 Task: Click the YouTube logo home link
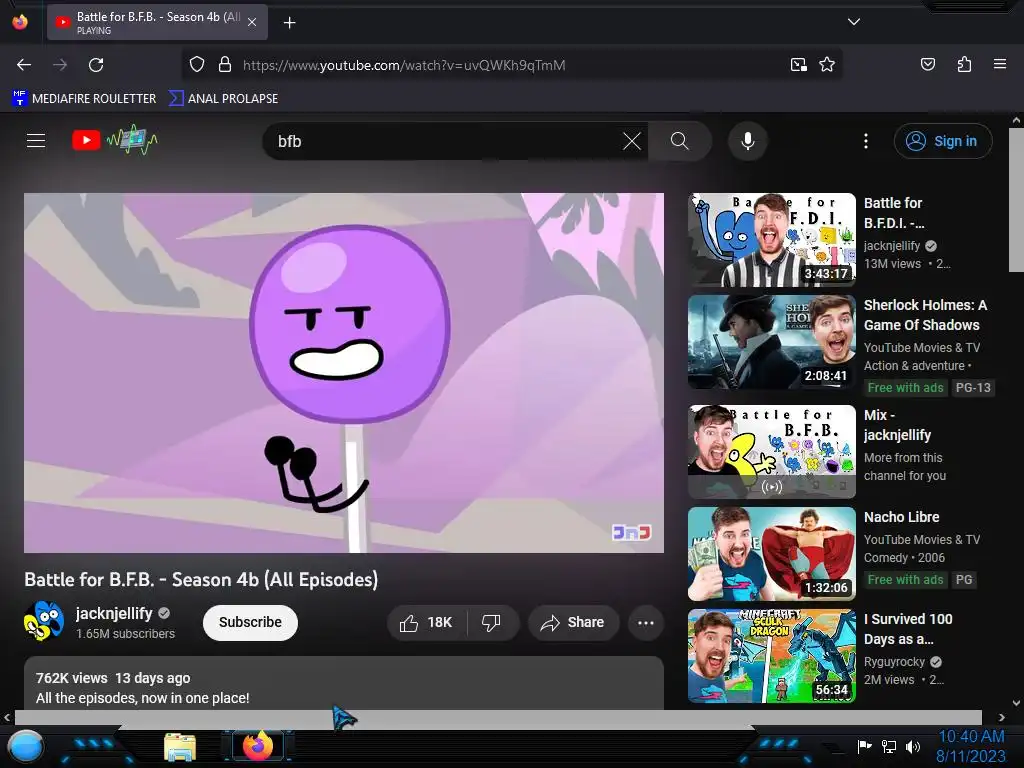point(115,140)
